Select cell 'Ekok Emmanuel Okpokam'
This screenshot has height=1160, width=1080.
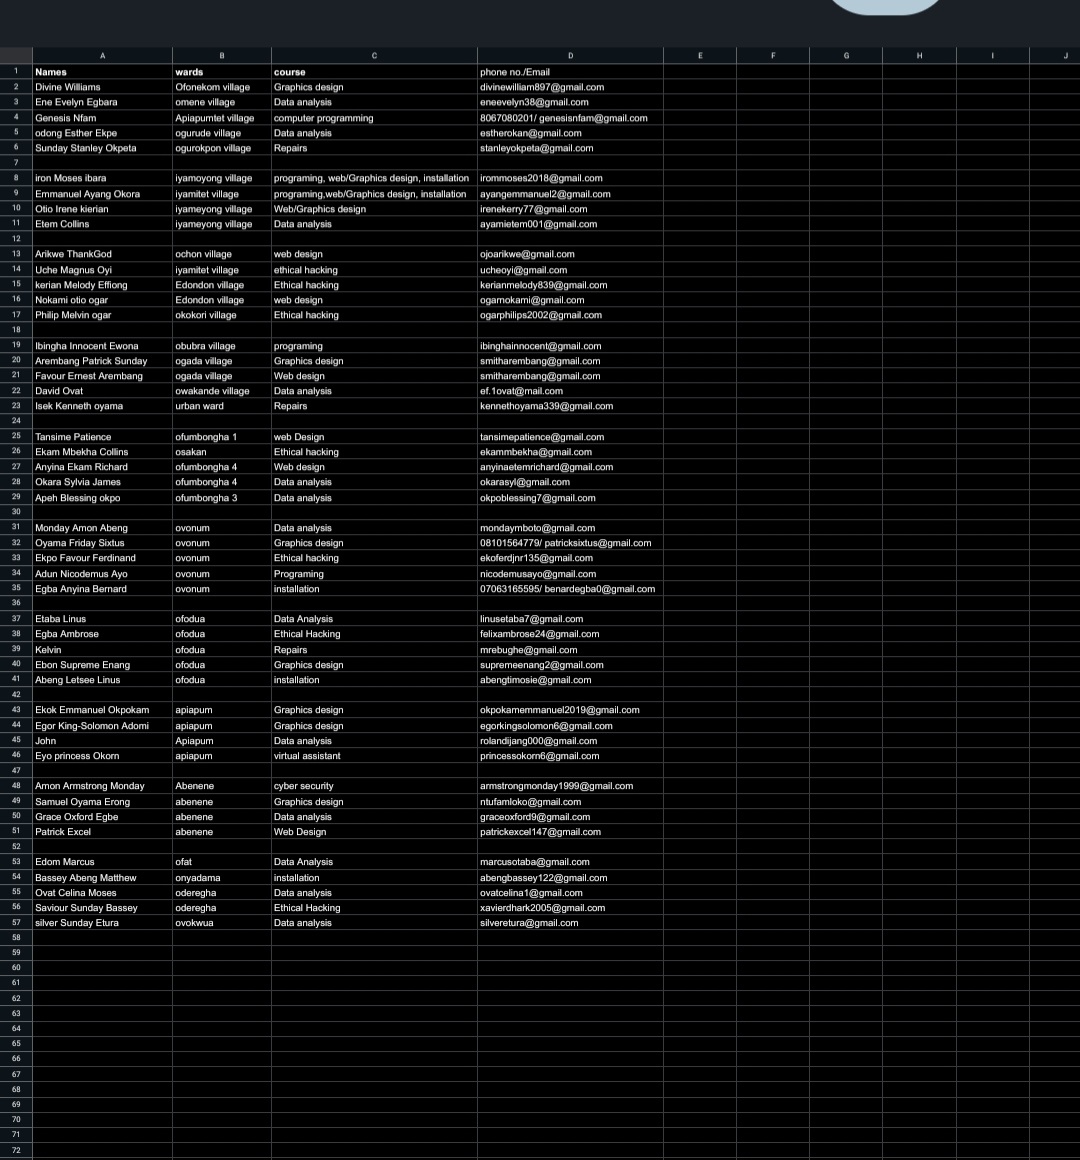coord(102,710)
